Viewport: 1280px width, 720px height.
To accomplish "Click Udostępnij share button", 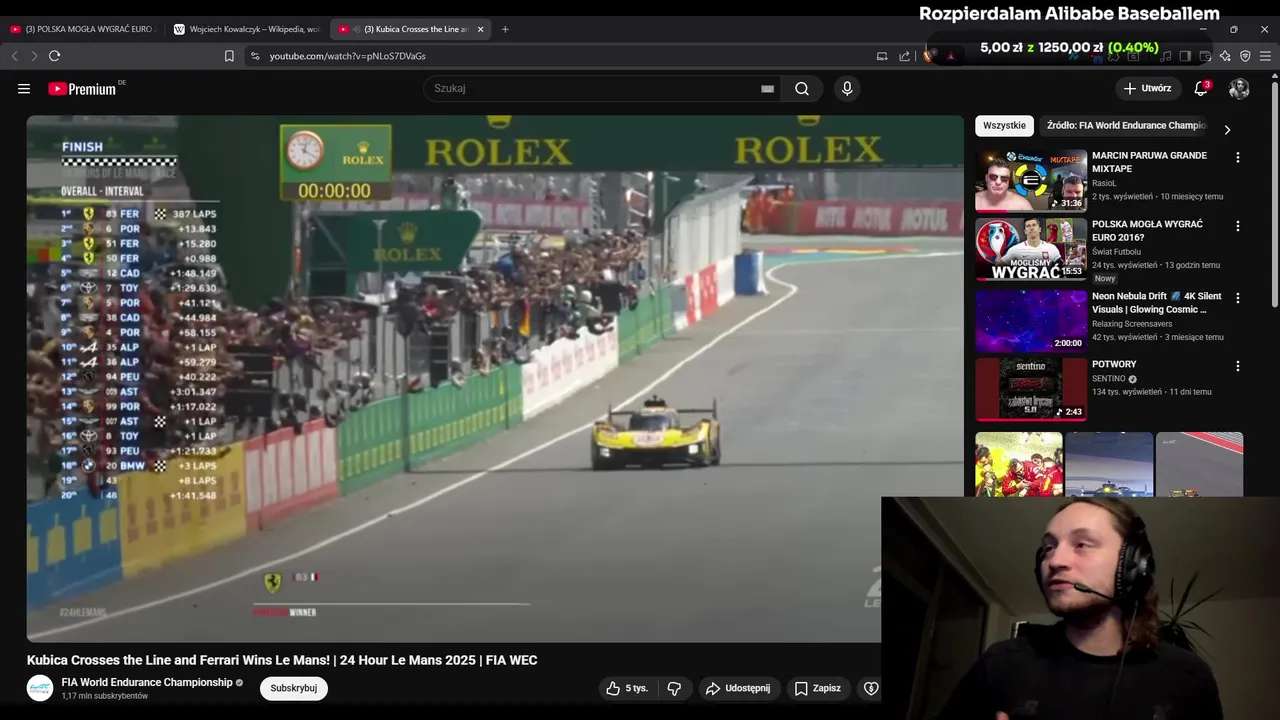I will (x=738, y=688).
